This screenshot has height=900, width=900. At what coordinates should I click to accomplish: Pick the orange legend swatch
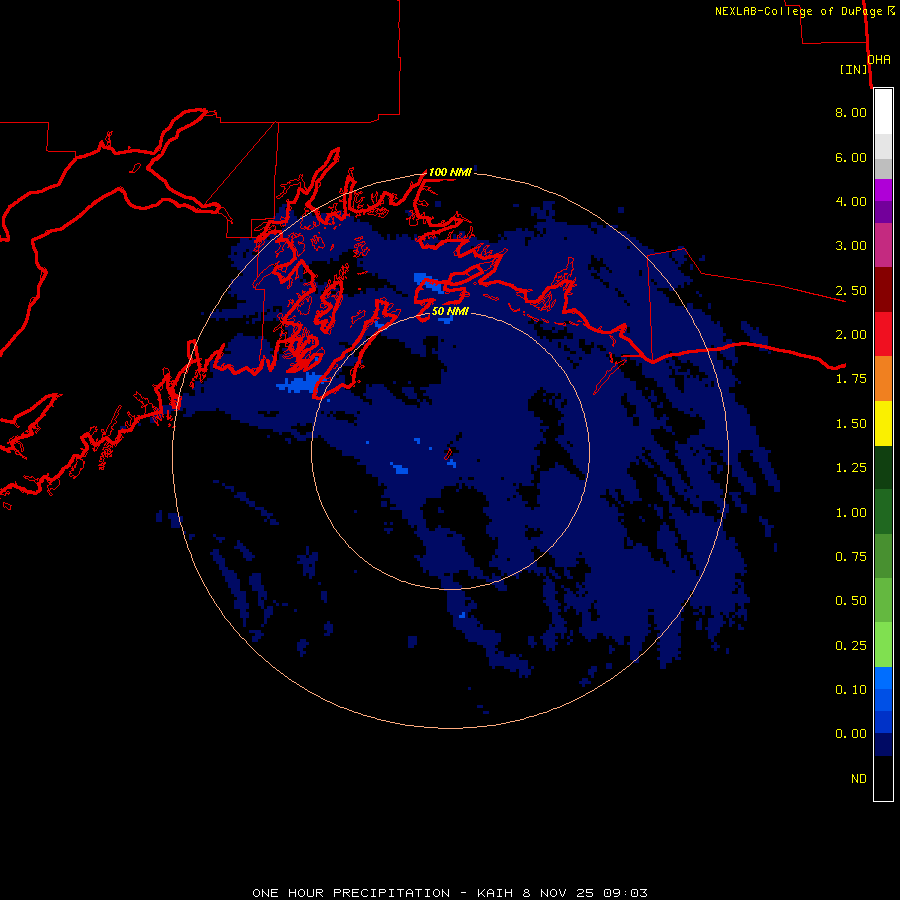coord(883,378)
